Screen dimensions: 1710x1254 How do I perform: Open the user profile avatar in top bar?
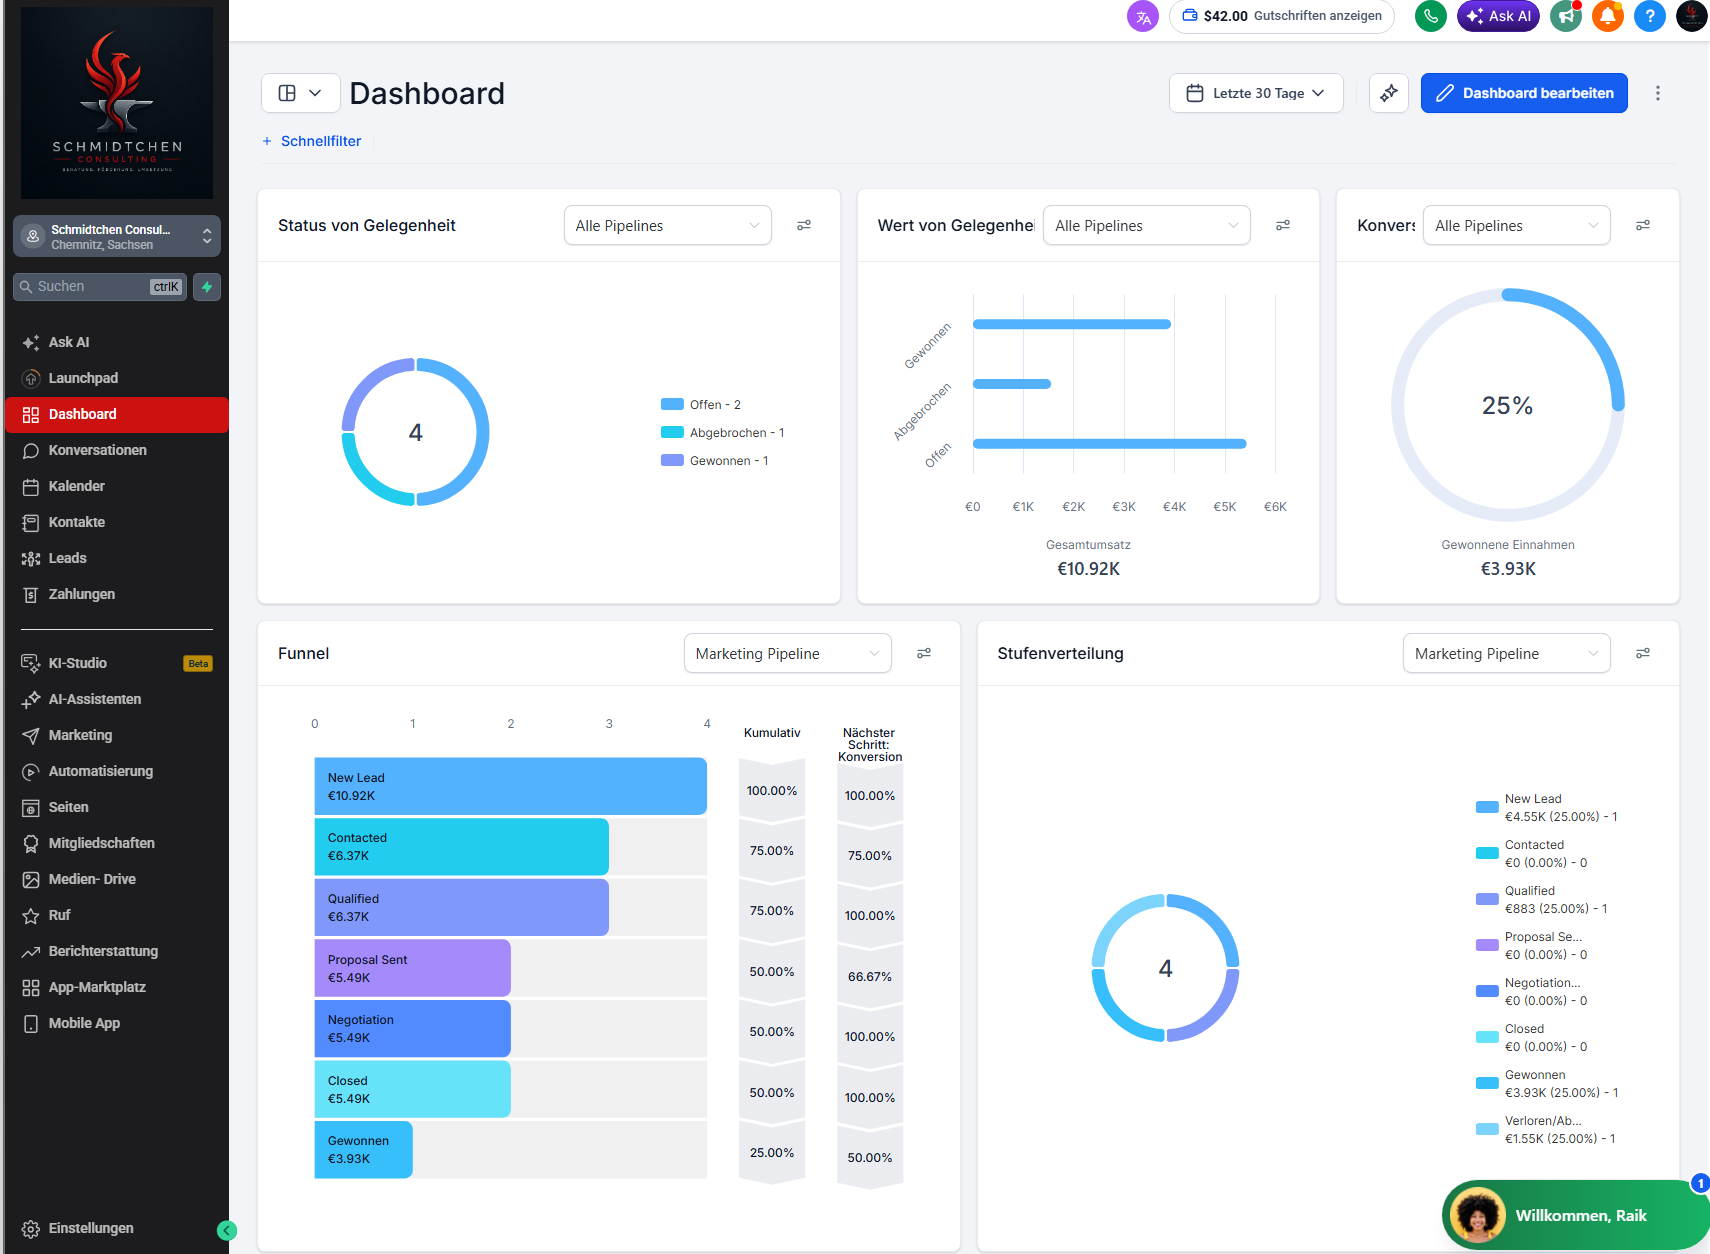pyautogui.click(x=1692, y=16)
